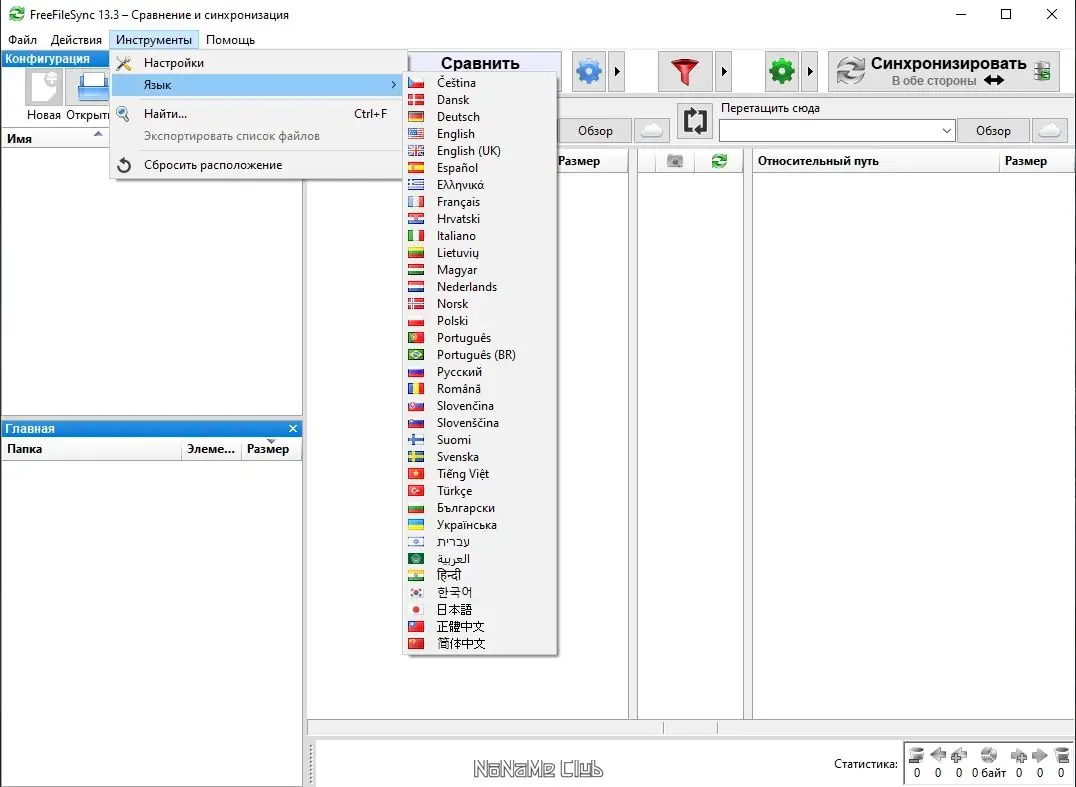
Task: Click the right Обзор browse button
Action: pyautogui.click(x=993, y=130)
